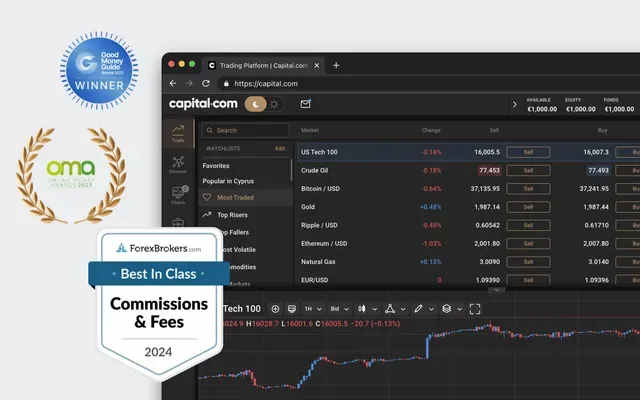
Task: Open a new browser tab
Action: pyautogui.click(x=336, y=65)
